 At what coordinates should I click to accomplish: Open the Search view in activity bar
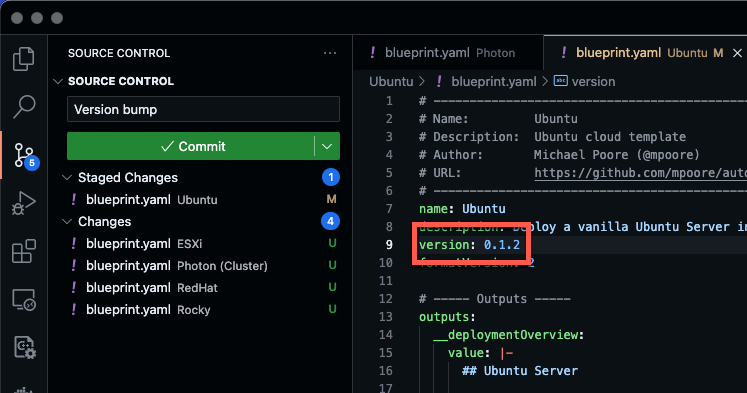coord(23,107)
